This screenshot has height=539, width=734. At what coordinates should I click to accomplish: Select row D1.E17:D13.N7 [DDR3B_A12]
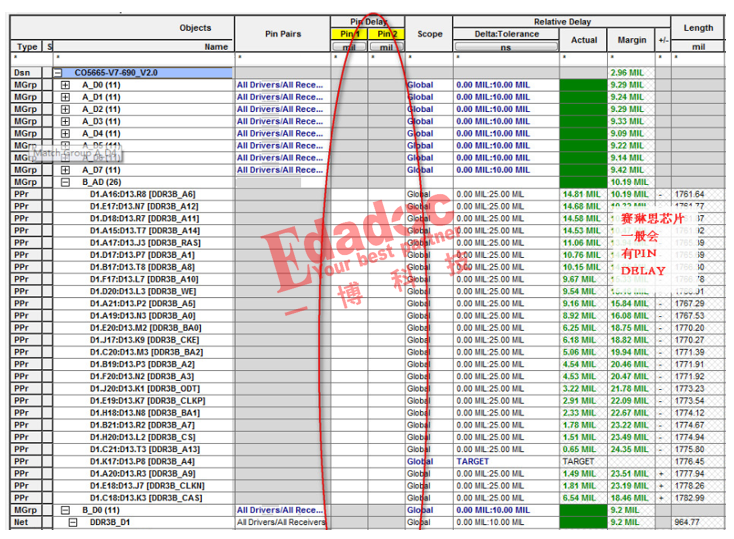point(144,207)
